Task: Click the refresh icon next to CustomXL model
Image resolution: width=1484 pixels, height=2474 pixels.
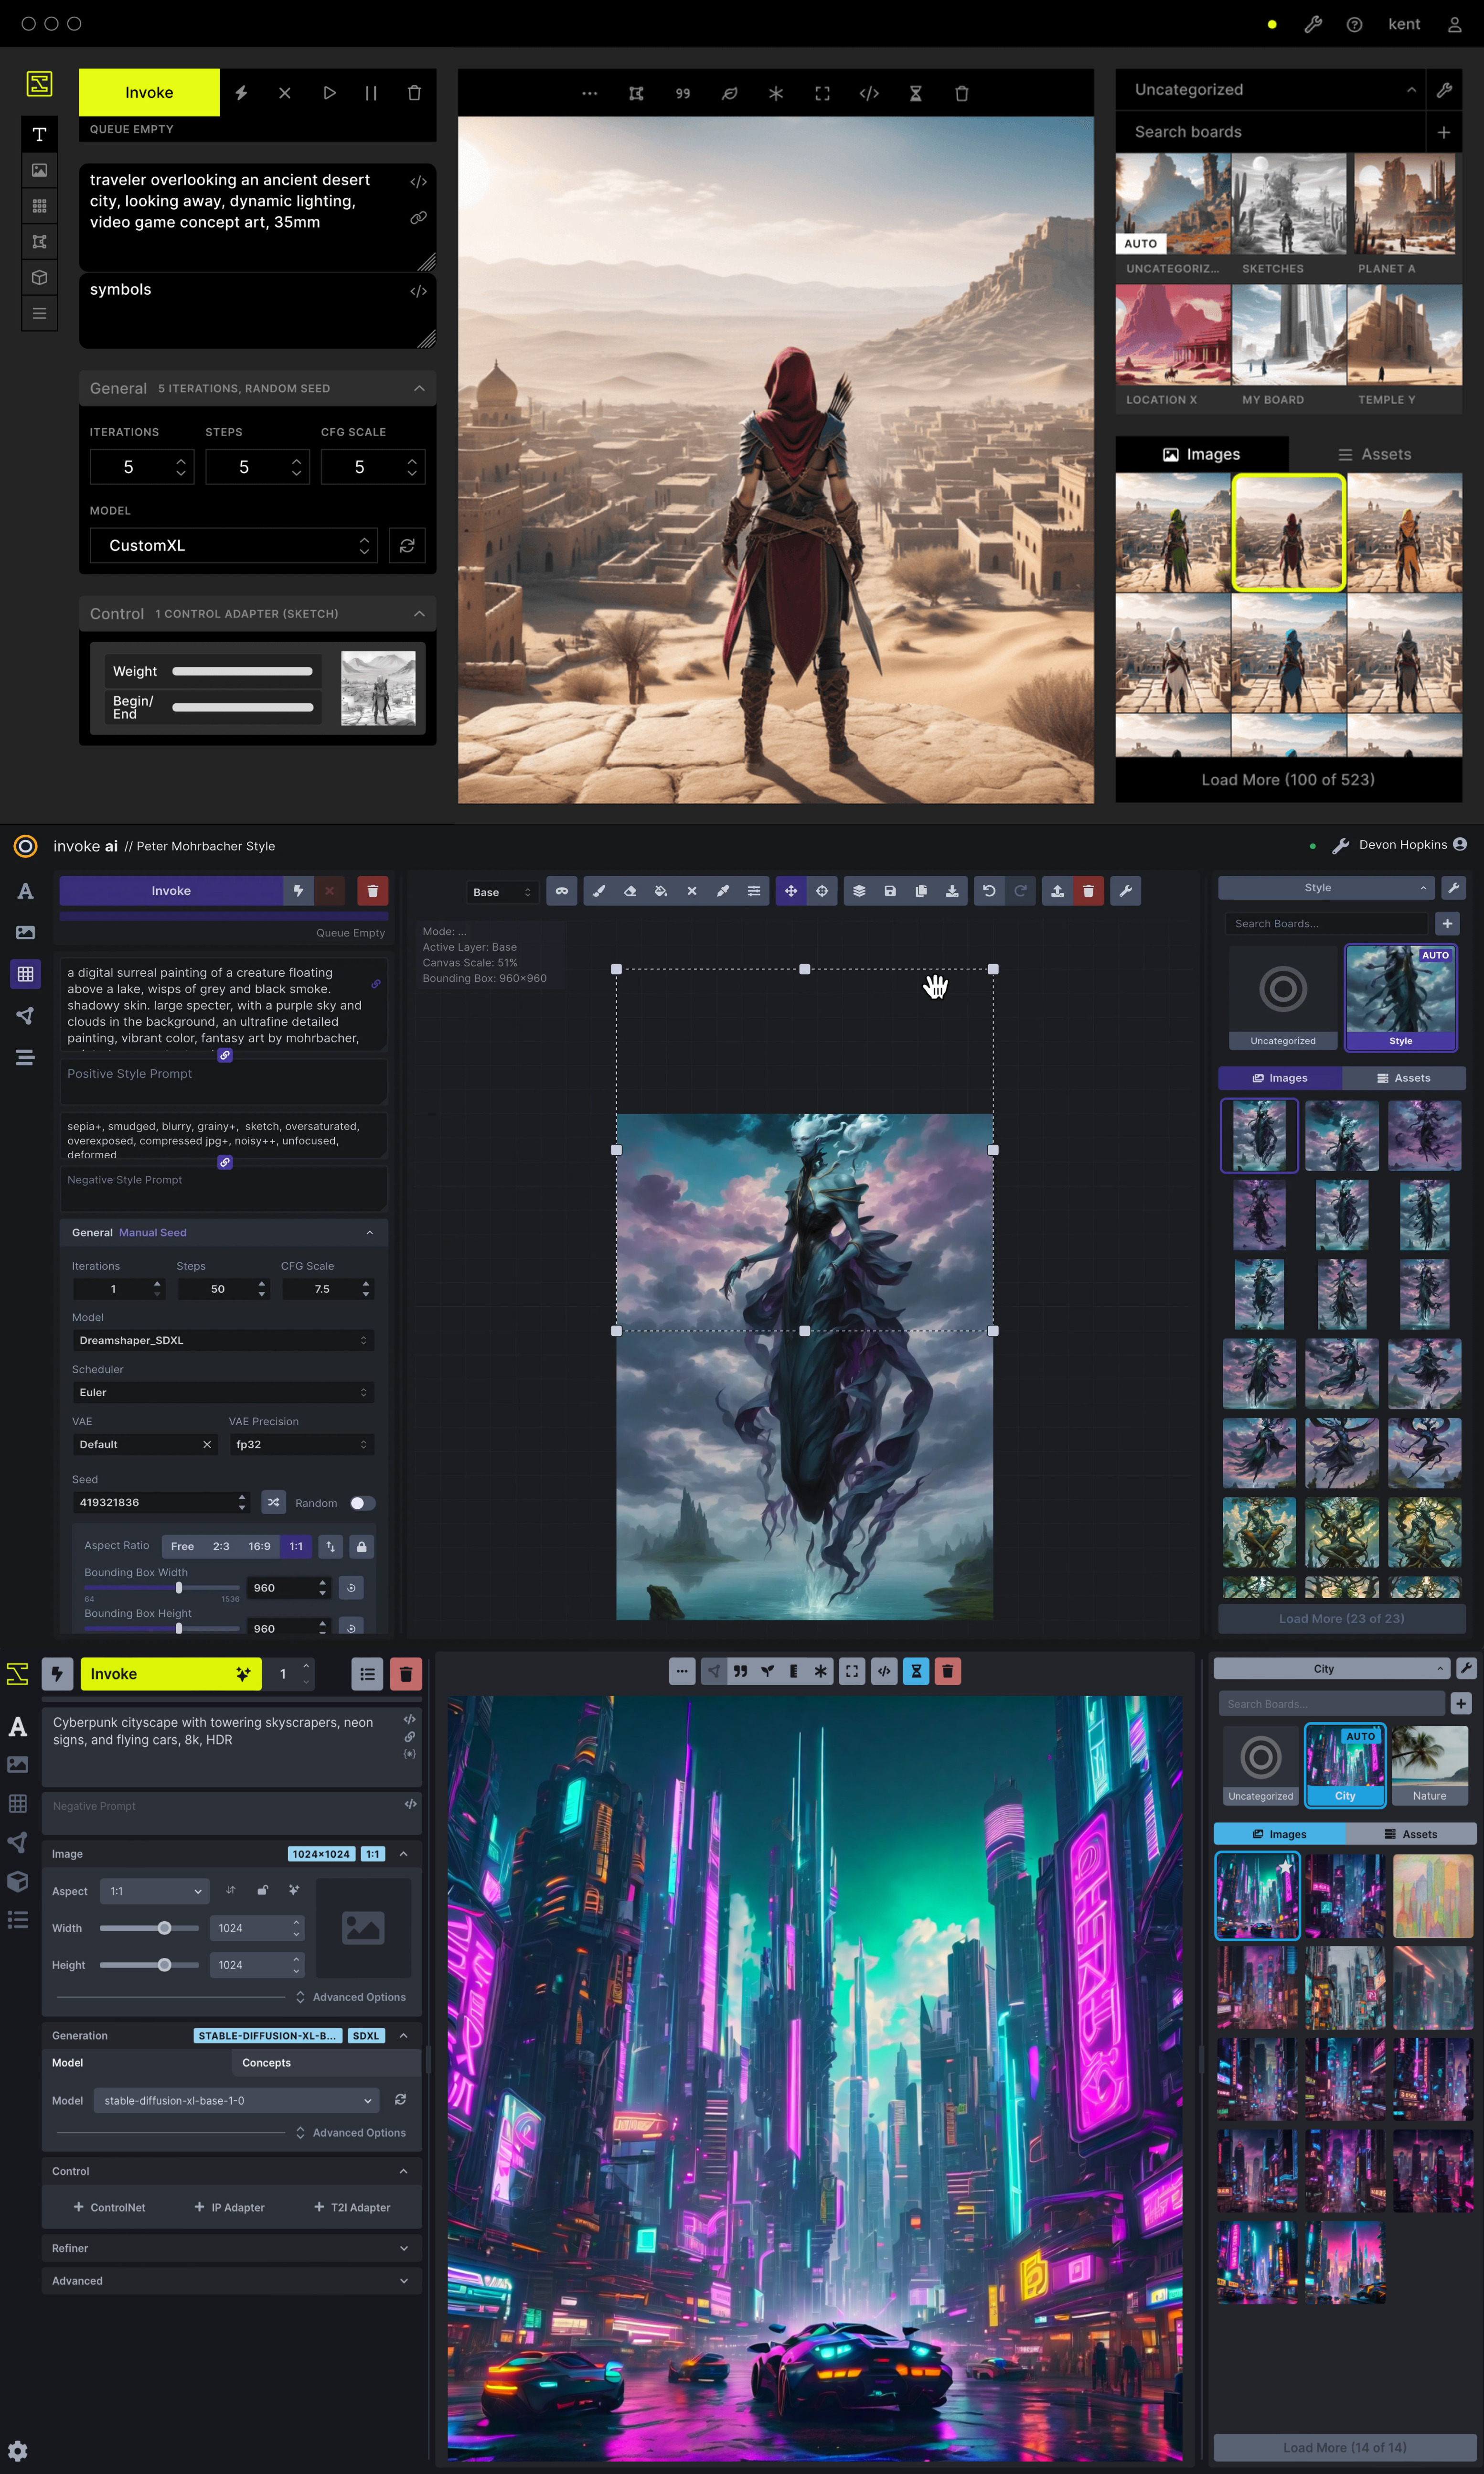Action: (407, 546)
